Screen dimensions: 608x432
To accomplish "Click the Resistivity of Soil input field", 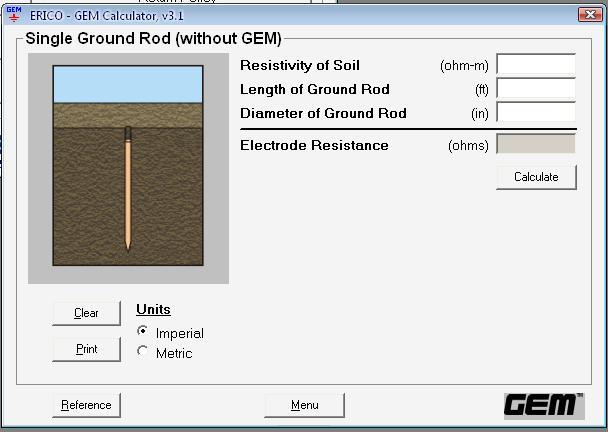I will tap(536, 64).
